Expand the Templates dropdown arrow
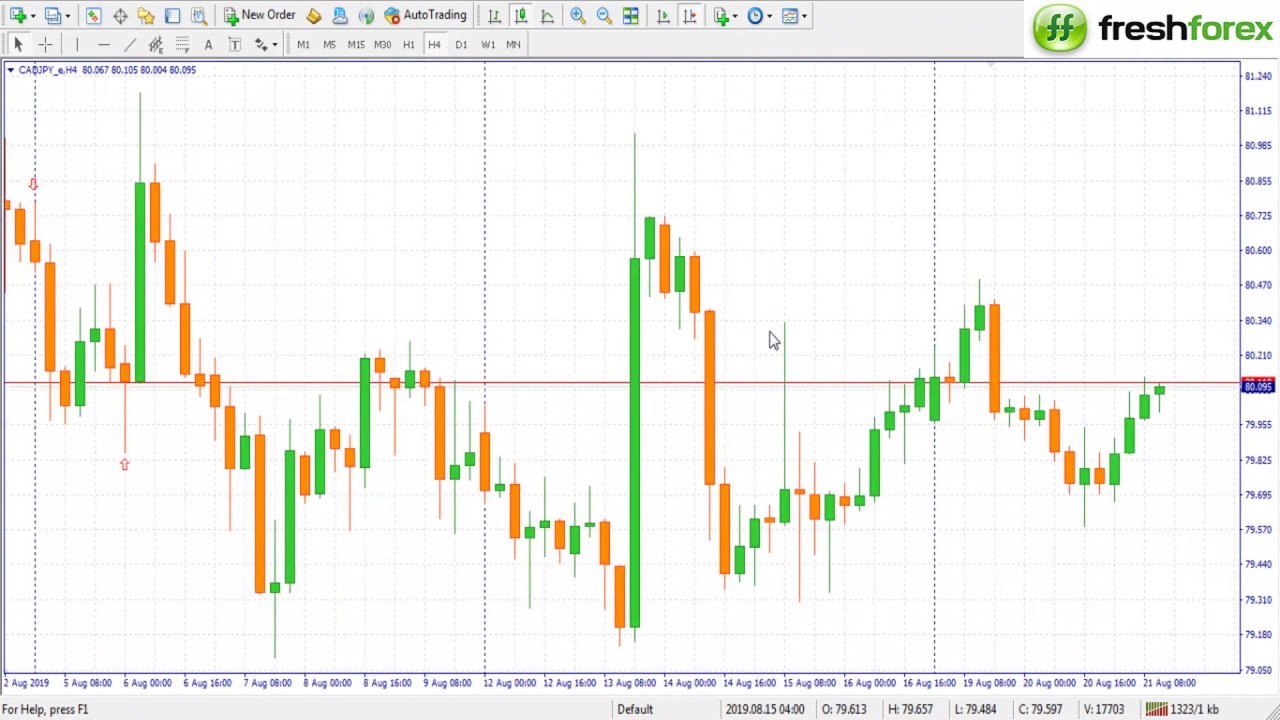 pyautogui.click(x=804, y=16)
